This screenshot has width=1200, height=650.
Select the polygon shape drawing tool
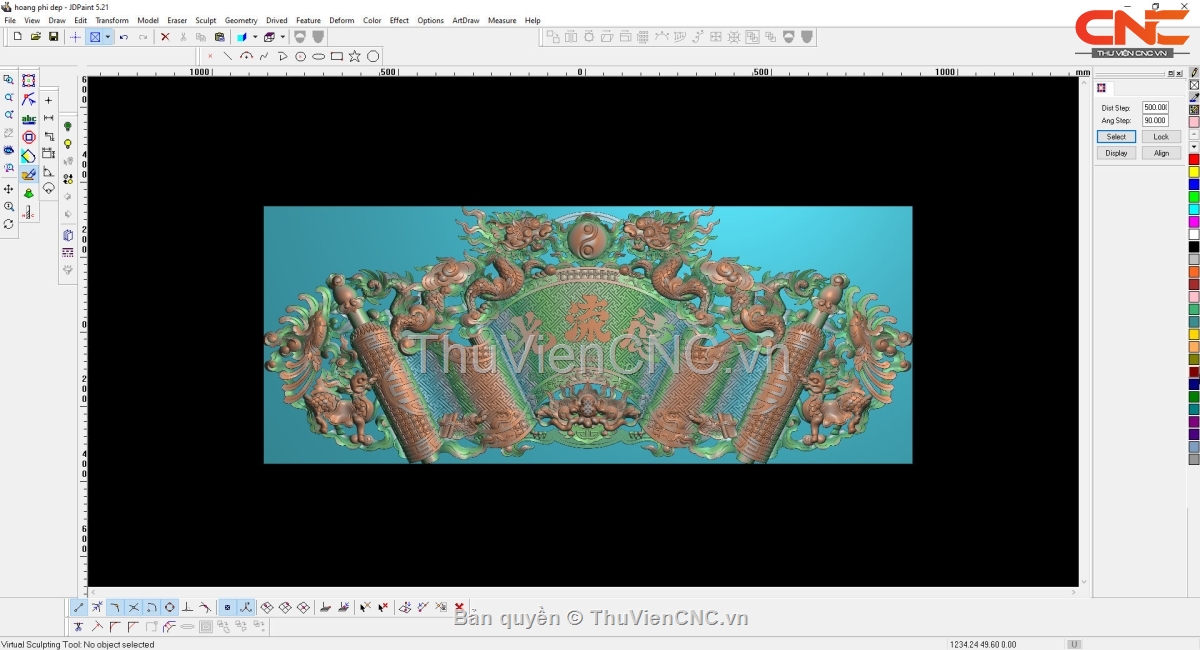373,56
